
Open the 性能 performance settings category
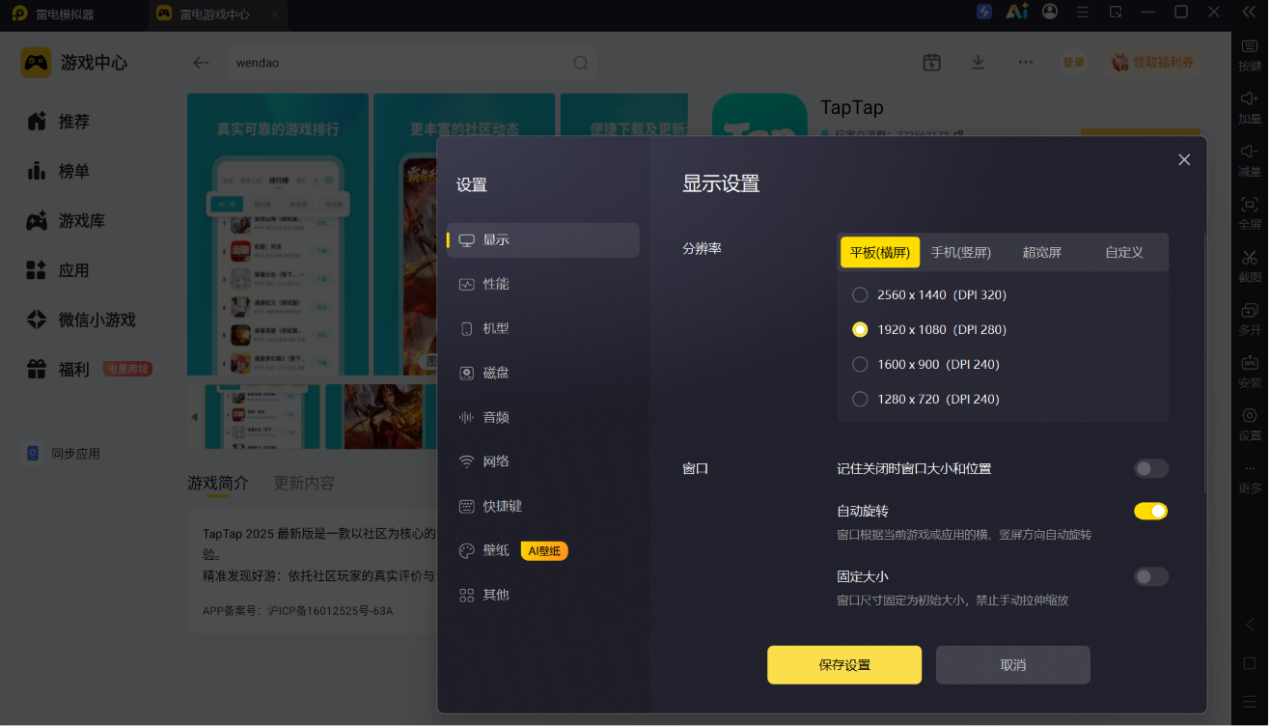point(543,284)
